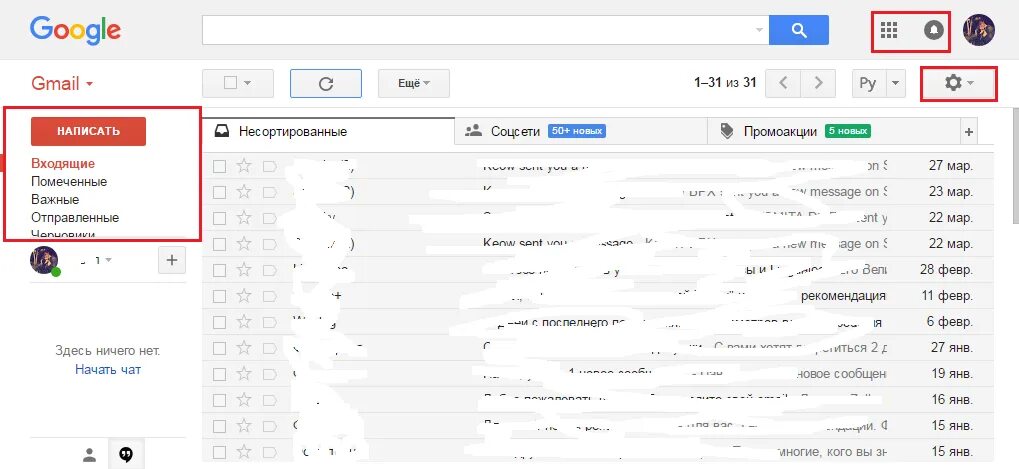Click the chat profile avatar
This screenshot has height=469, width=1019.
pos(44,260)
